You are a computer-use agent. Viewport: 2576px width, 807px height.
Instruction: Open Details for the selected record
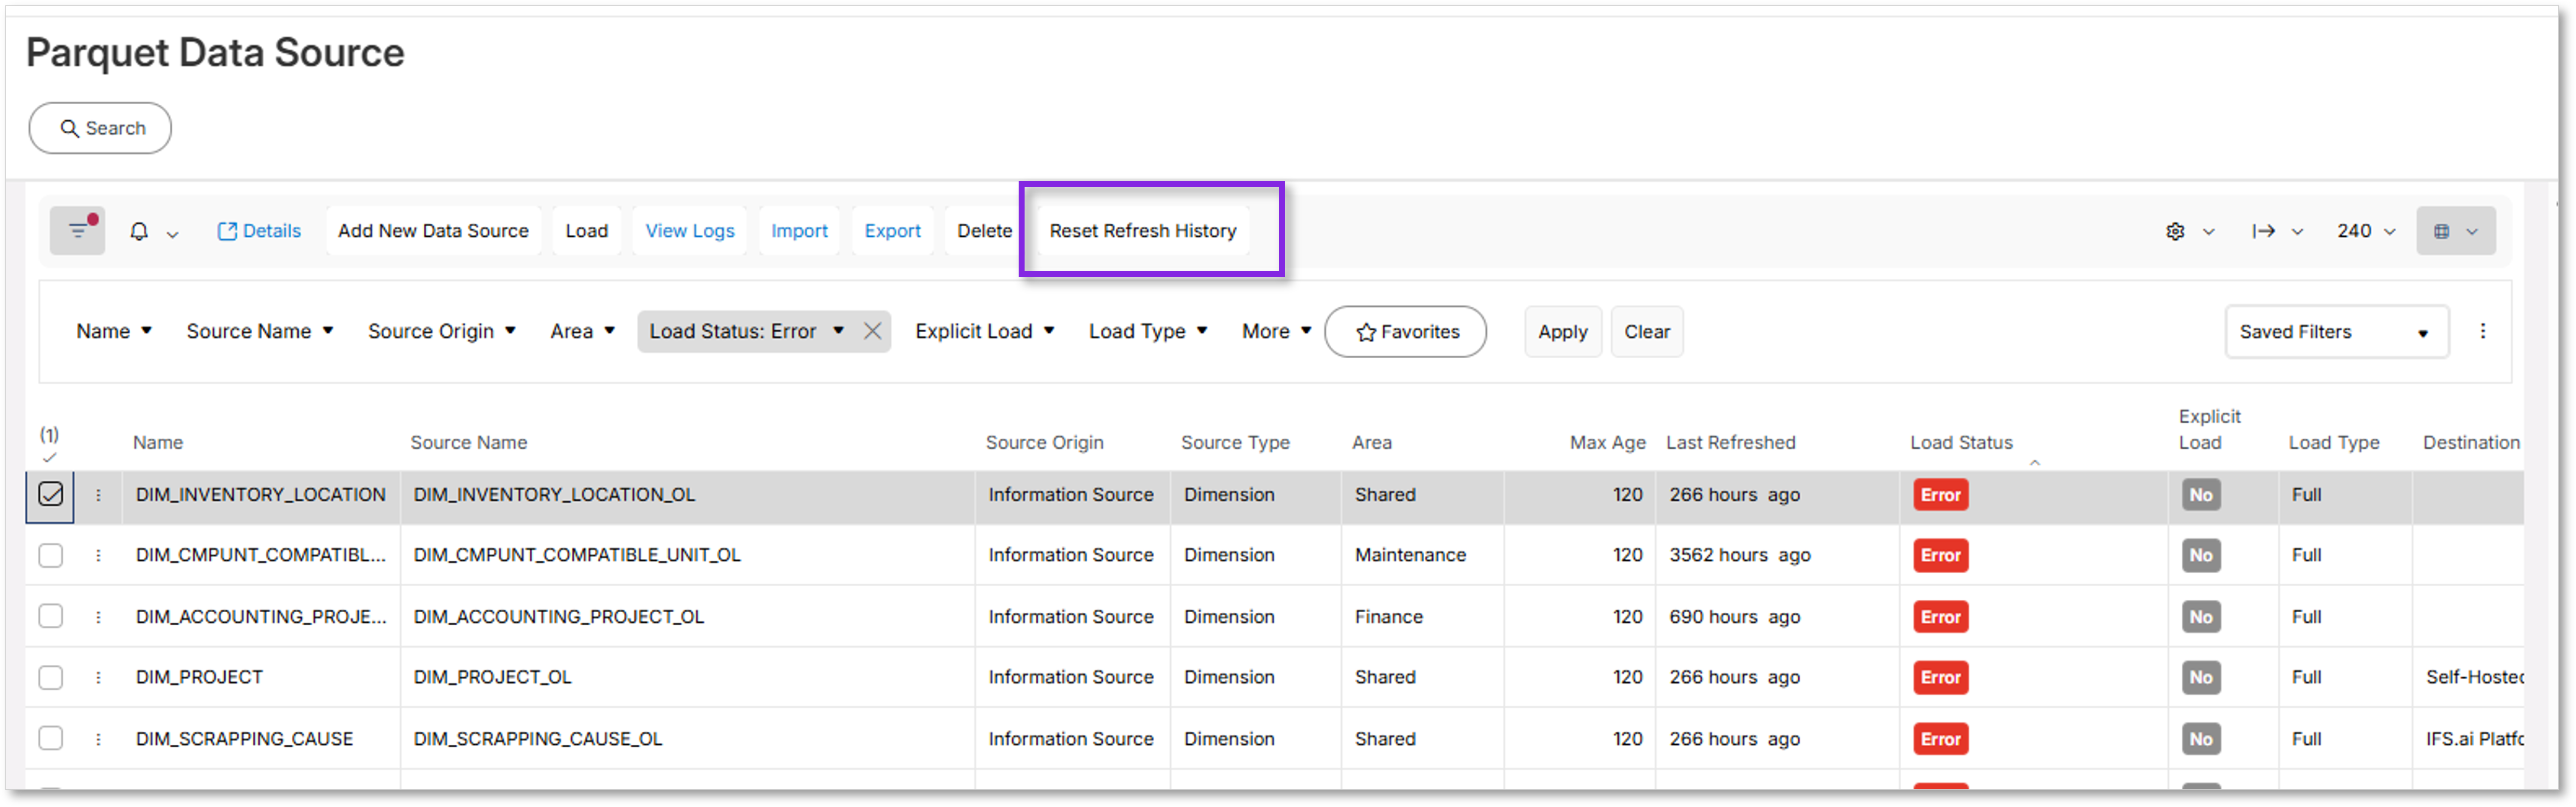[x=259, y=231]
